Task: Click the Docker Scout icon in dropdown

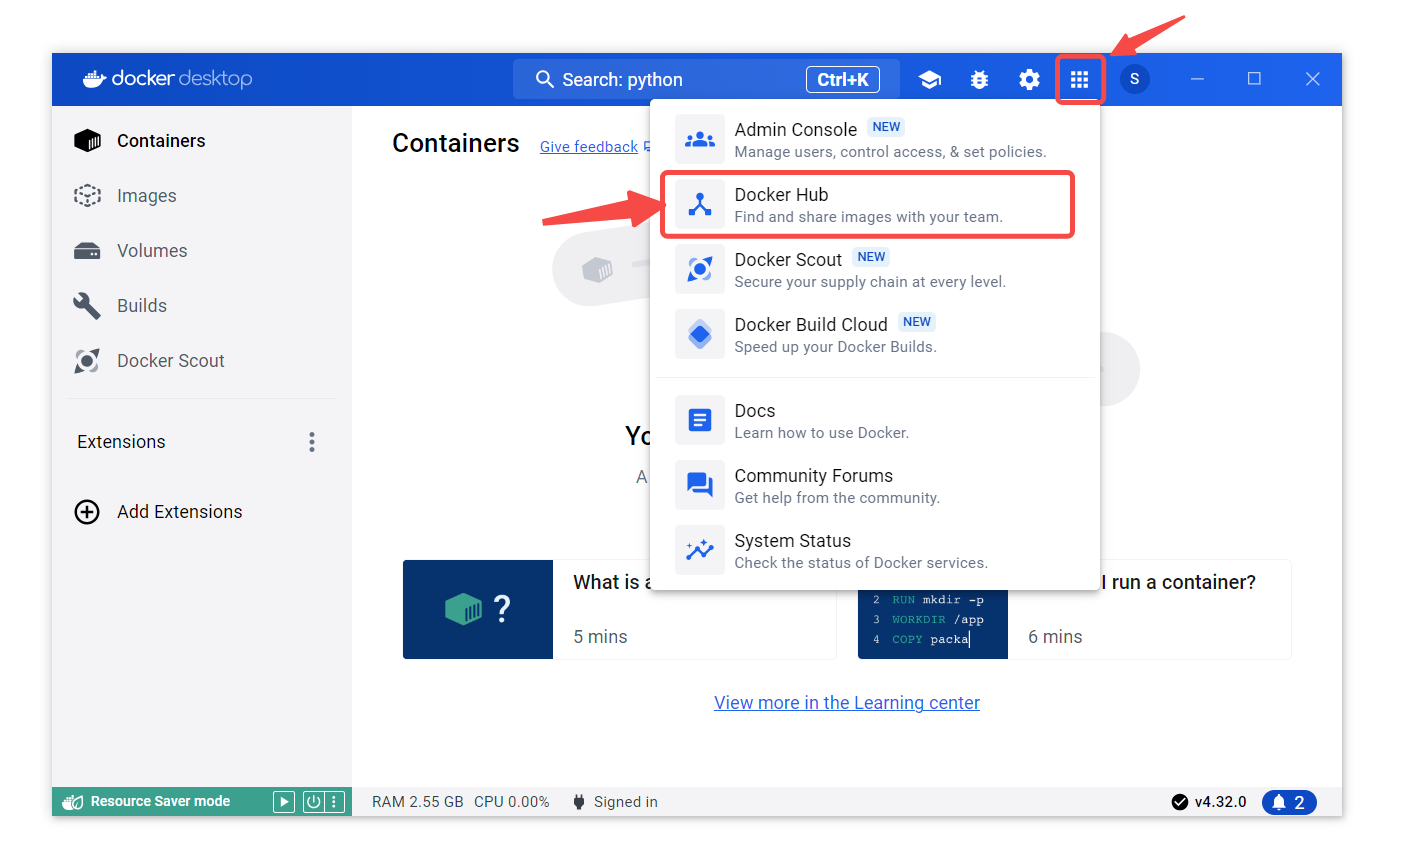Action: point(700,269)
